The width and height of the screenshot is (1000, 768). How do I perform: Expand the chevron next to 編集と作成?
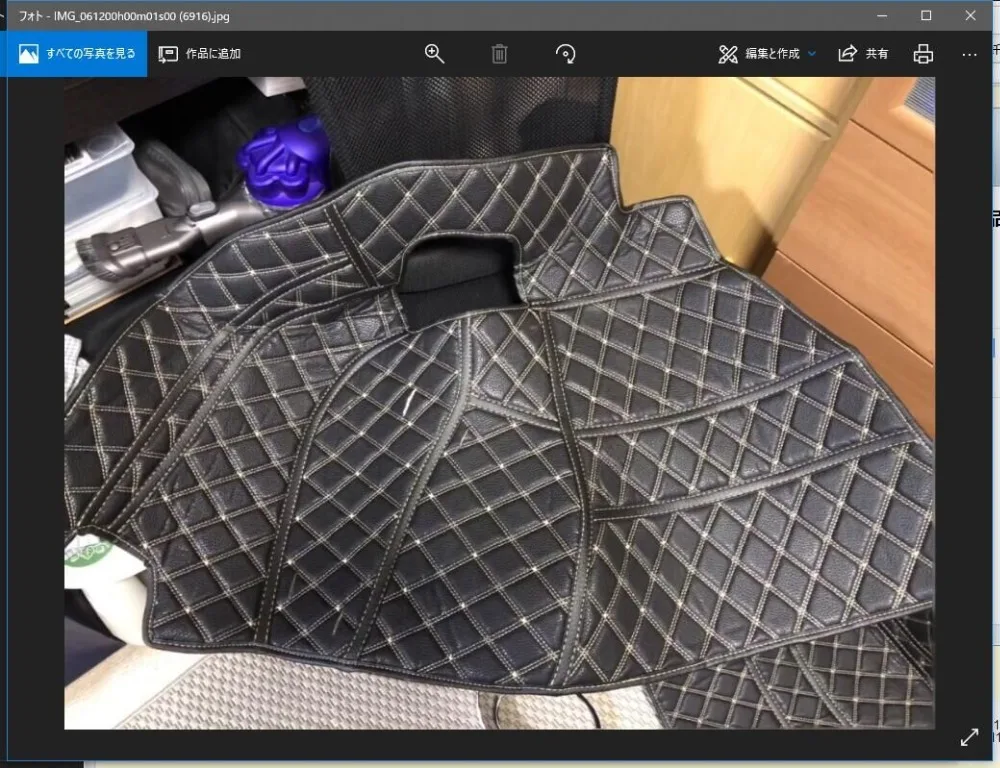[x=812, y=54]
